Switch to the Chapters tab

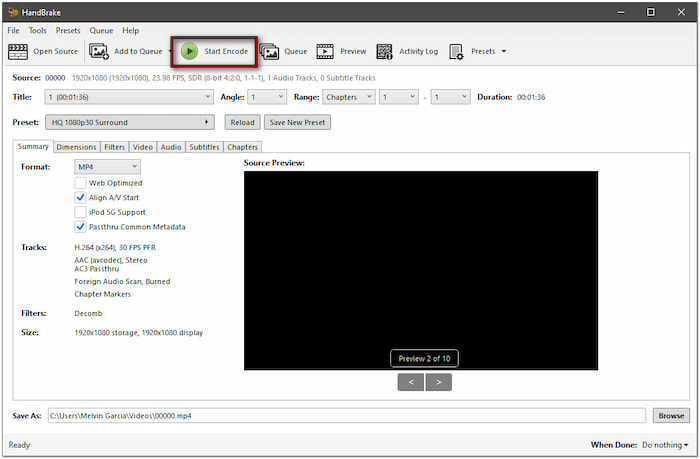tap(242, 147)
